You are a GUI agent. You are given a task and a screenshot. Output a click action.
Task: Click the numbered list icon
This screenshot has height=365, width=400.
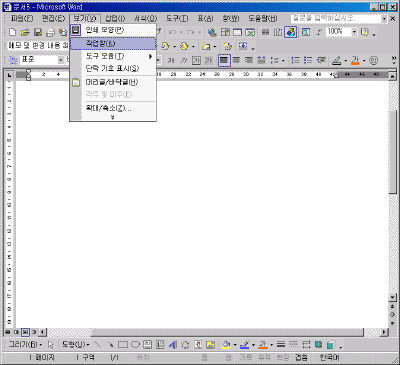pyautogui.click(x=295, y=60)
